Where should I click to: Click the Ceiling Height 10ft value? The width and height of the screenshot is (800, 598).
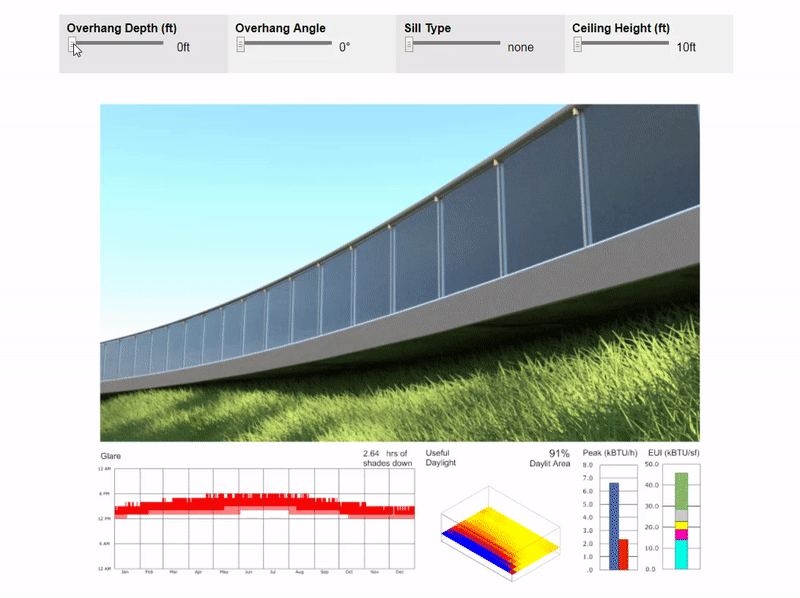(686, 47)
